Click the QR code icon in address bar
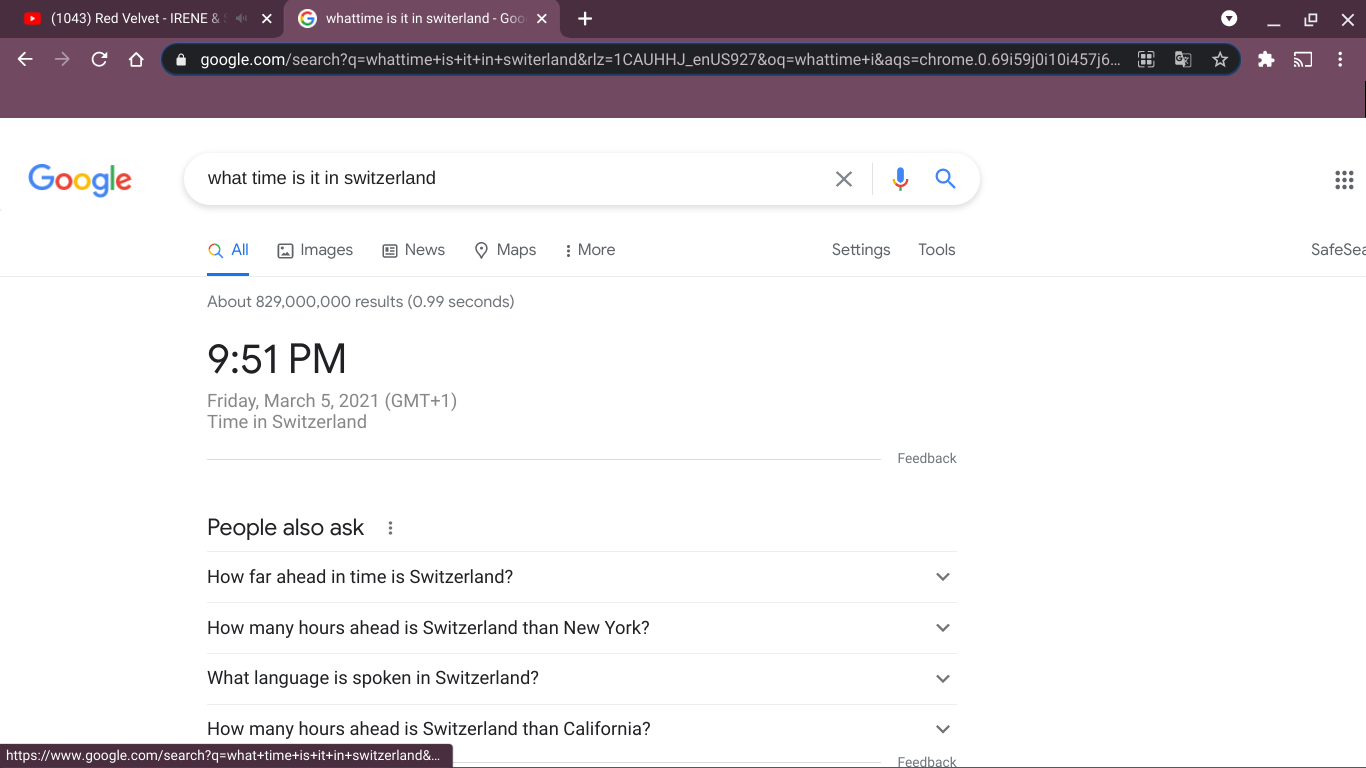Viewport: 1366px width, 768px height. tap(1146, 59)
